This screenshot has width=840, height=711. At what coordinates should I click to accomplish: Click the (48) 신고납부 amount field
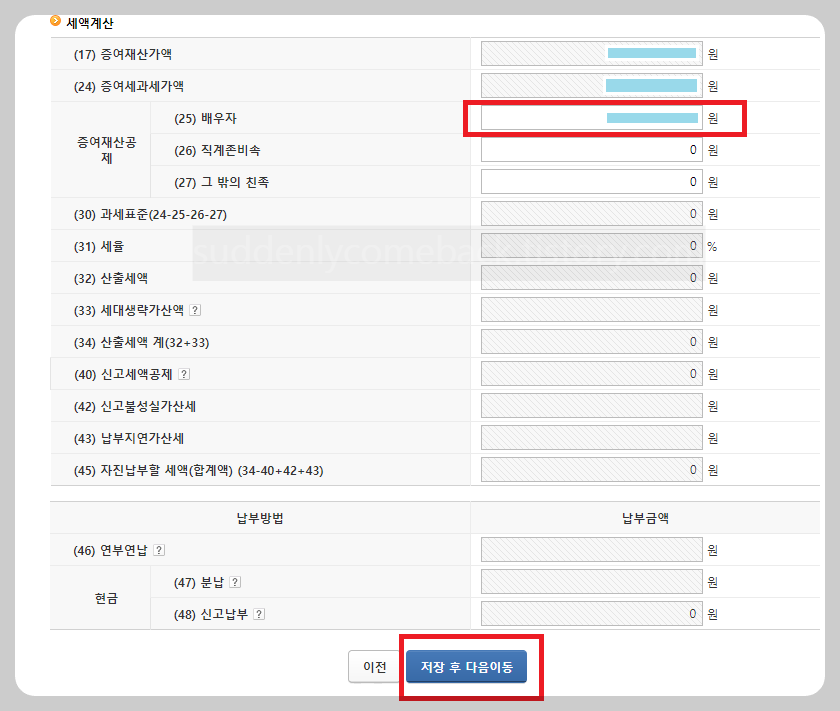pyautogui.click(x=590, y=613)
